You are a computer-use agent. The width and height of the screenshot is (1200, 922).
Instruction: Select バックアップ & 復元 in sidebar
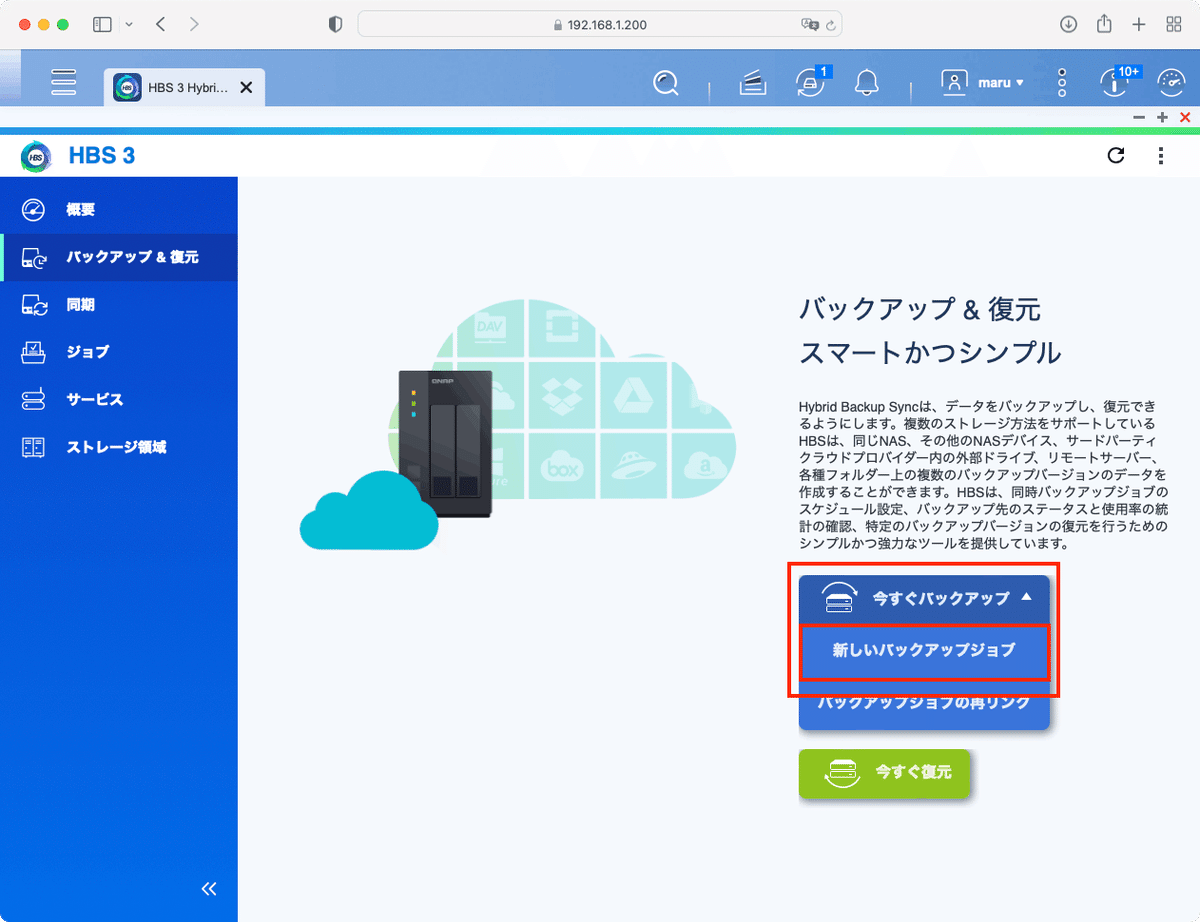pos(119,258)
